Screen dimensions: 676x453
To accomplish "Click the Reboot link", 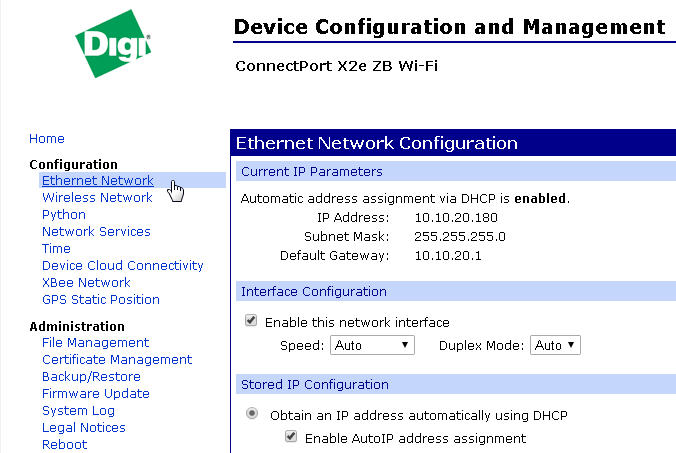I will [x=64, y=445].
